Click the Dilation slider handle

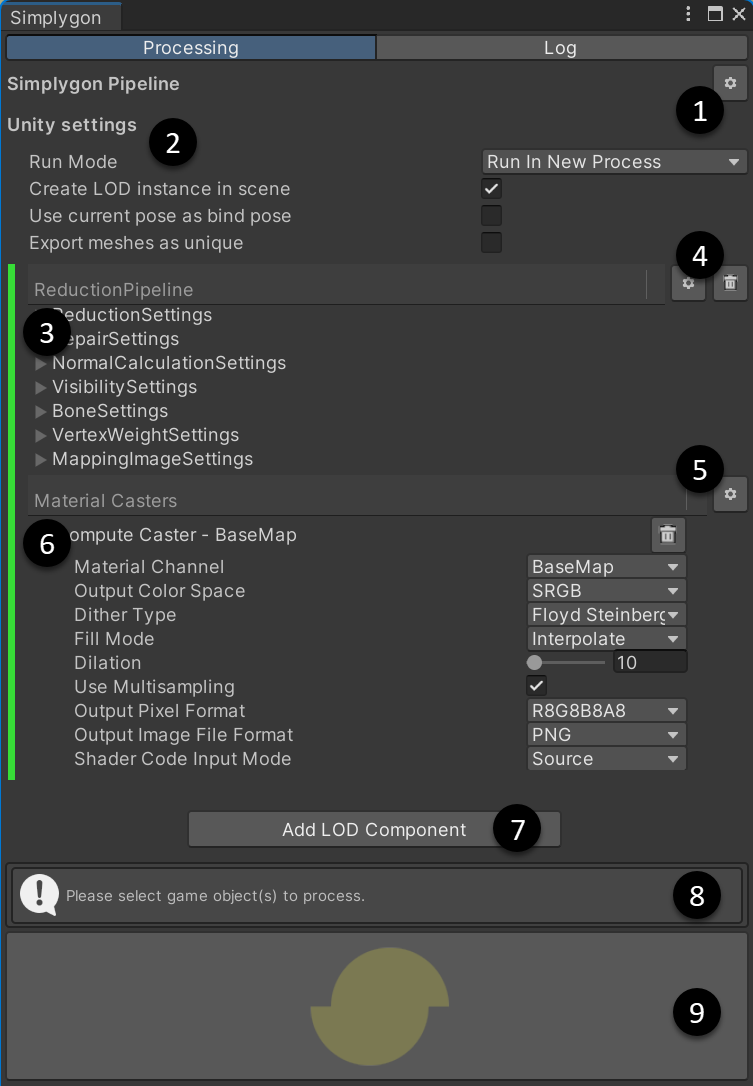coord(536,661)
